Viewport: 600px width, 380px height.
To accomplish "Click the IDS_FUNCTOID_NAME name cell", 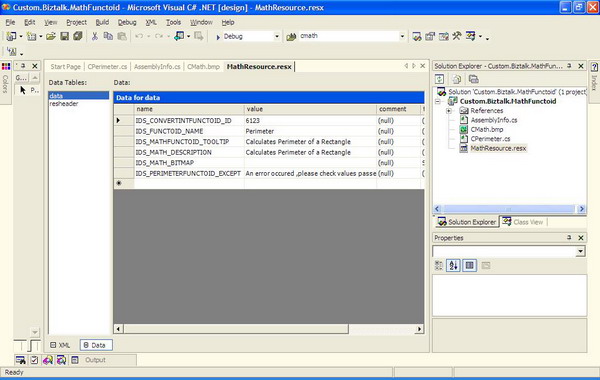I will [x=189, y=131].
